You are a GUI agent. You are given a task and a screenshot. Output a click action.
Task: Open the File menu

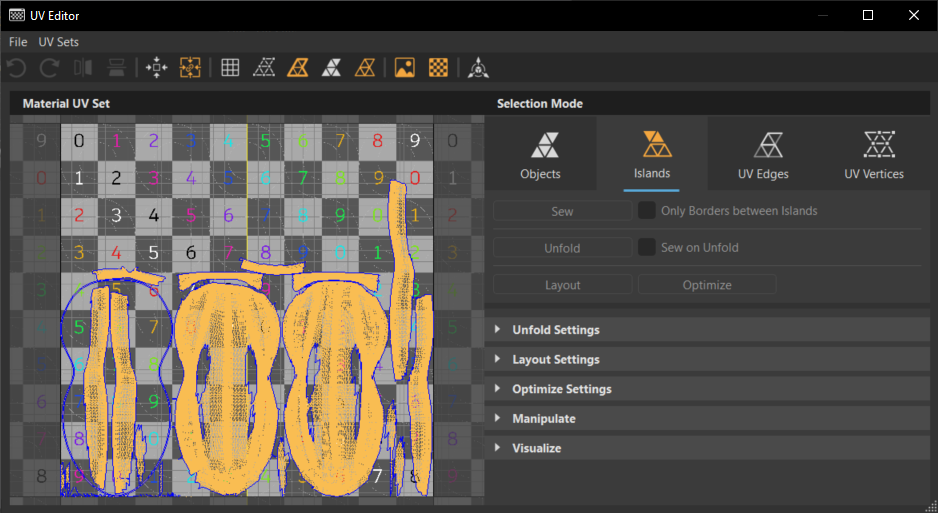tap(18, 42)
